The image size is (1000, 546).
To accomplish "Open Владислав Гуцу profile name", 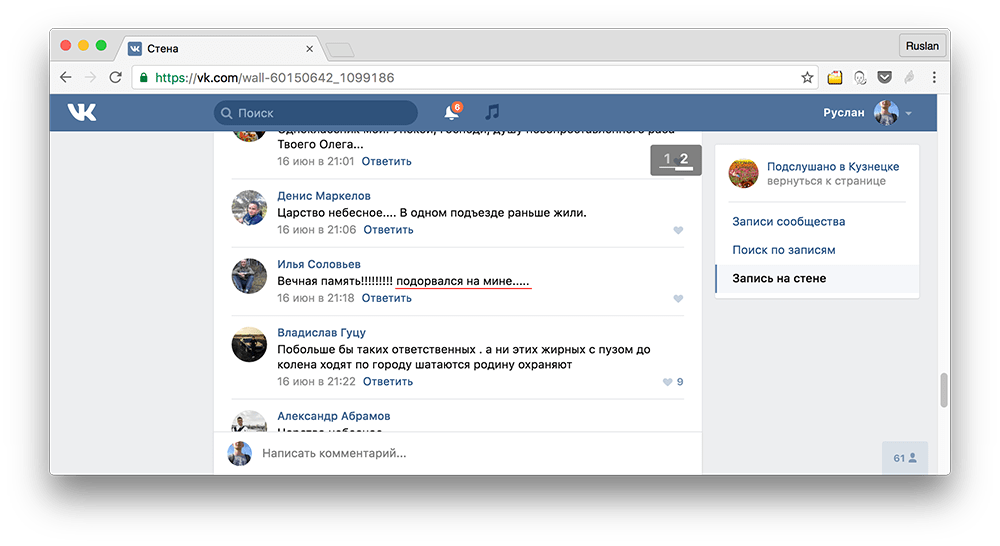I will click(x=321, y=332).
